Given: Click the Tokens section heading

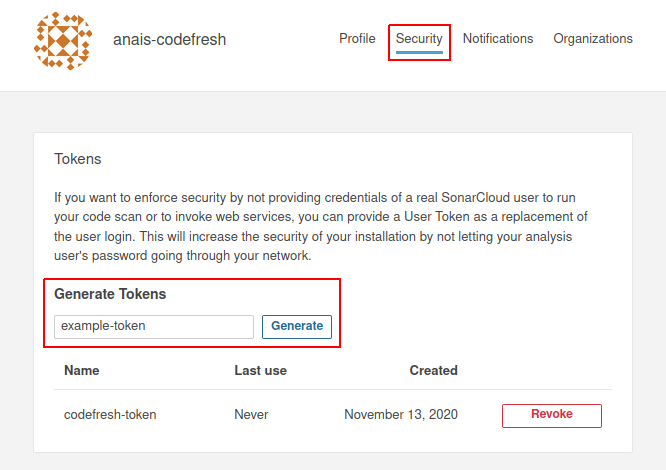Looking at the screenshot, I should [77, 159].
